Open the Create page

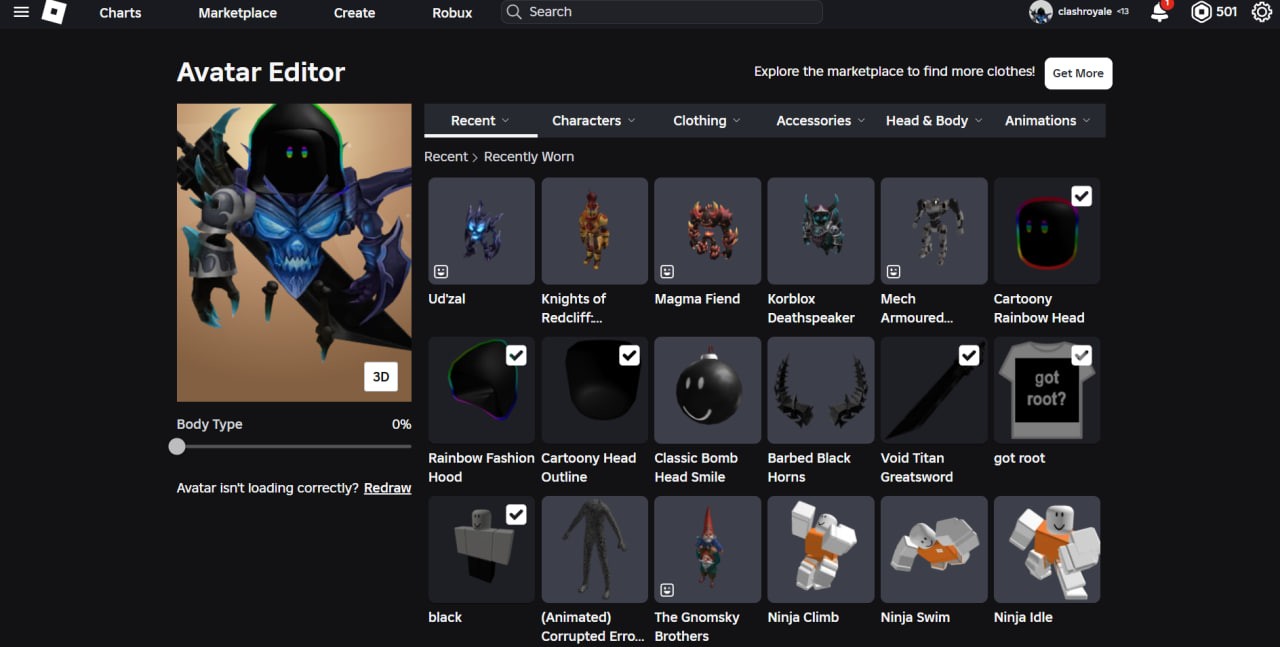pyautogui.click(x=354, y=13)
